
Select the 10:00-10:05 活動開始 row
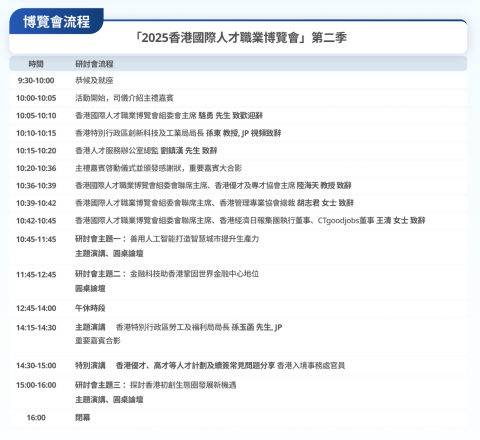tap(238, 98)
